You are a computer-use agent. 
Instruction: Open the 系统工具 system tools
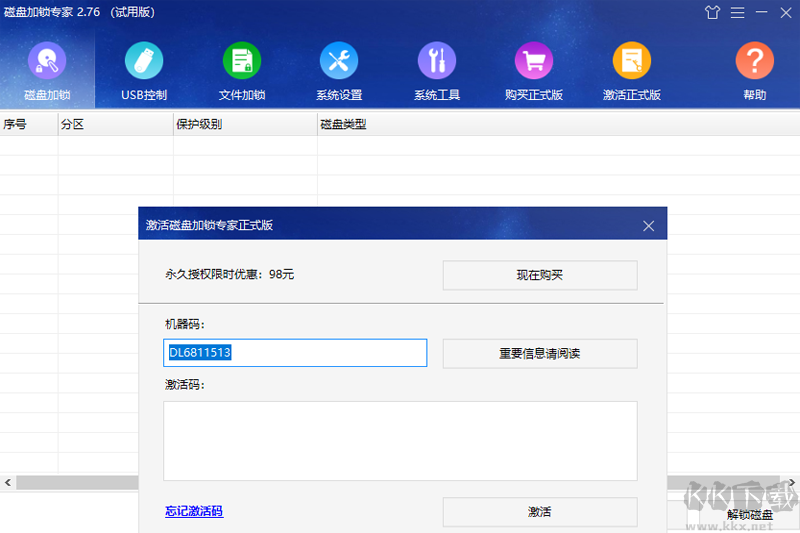pyautogui.click(x=437, y=62)
